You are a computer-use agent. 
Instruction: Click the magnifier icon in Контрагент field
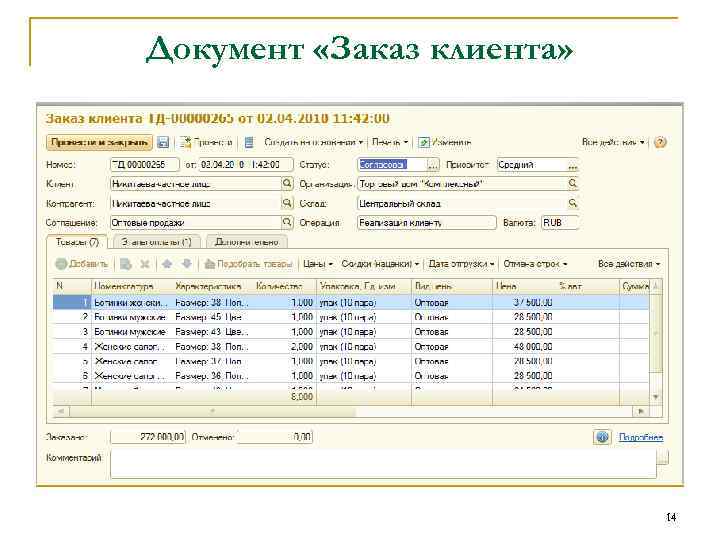(287, 203)
